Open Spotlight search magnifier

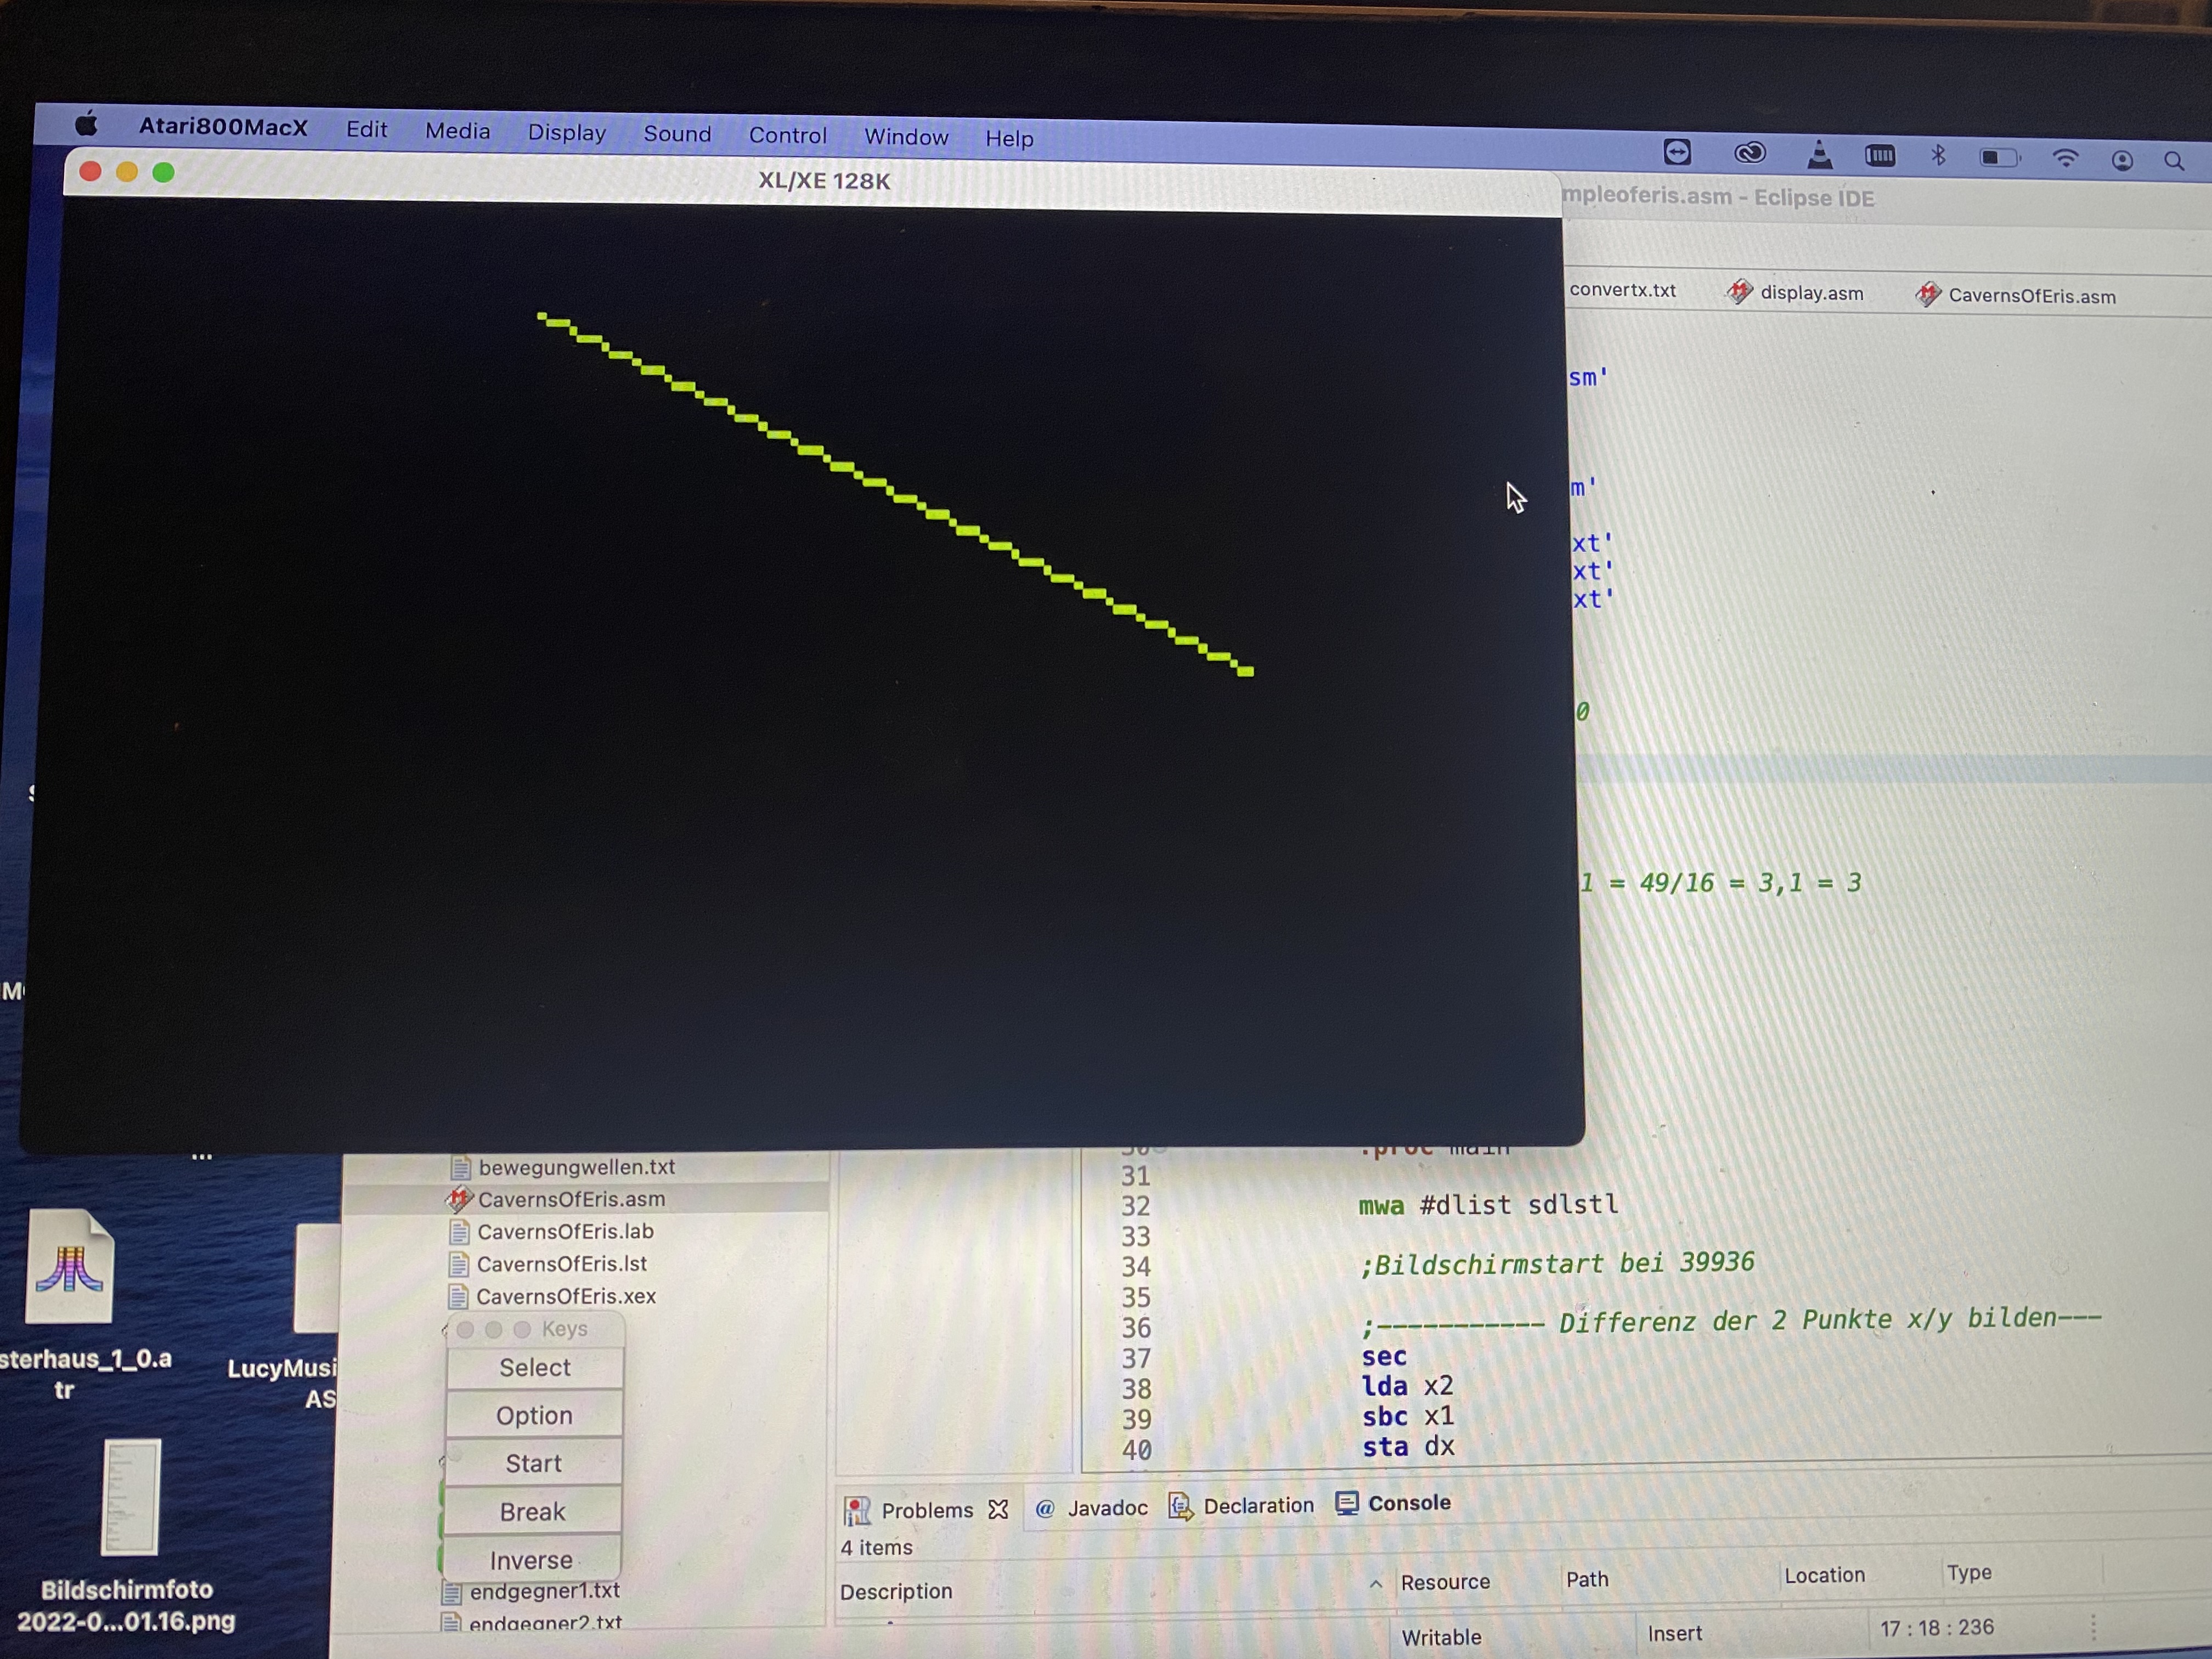[x=2174, y=160]
